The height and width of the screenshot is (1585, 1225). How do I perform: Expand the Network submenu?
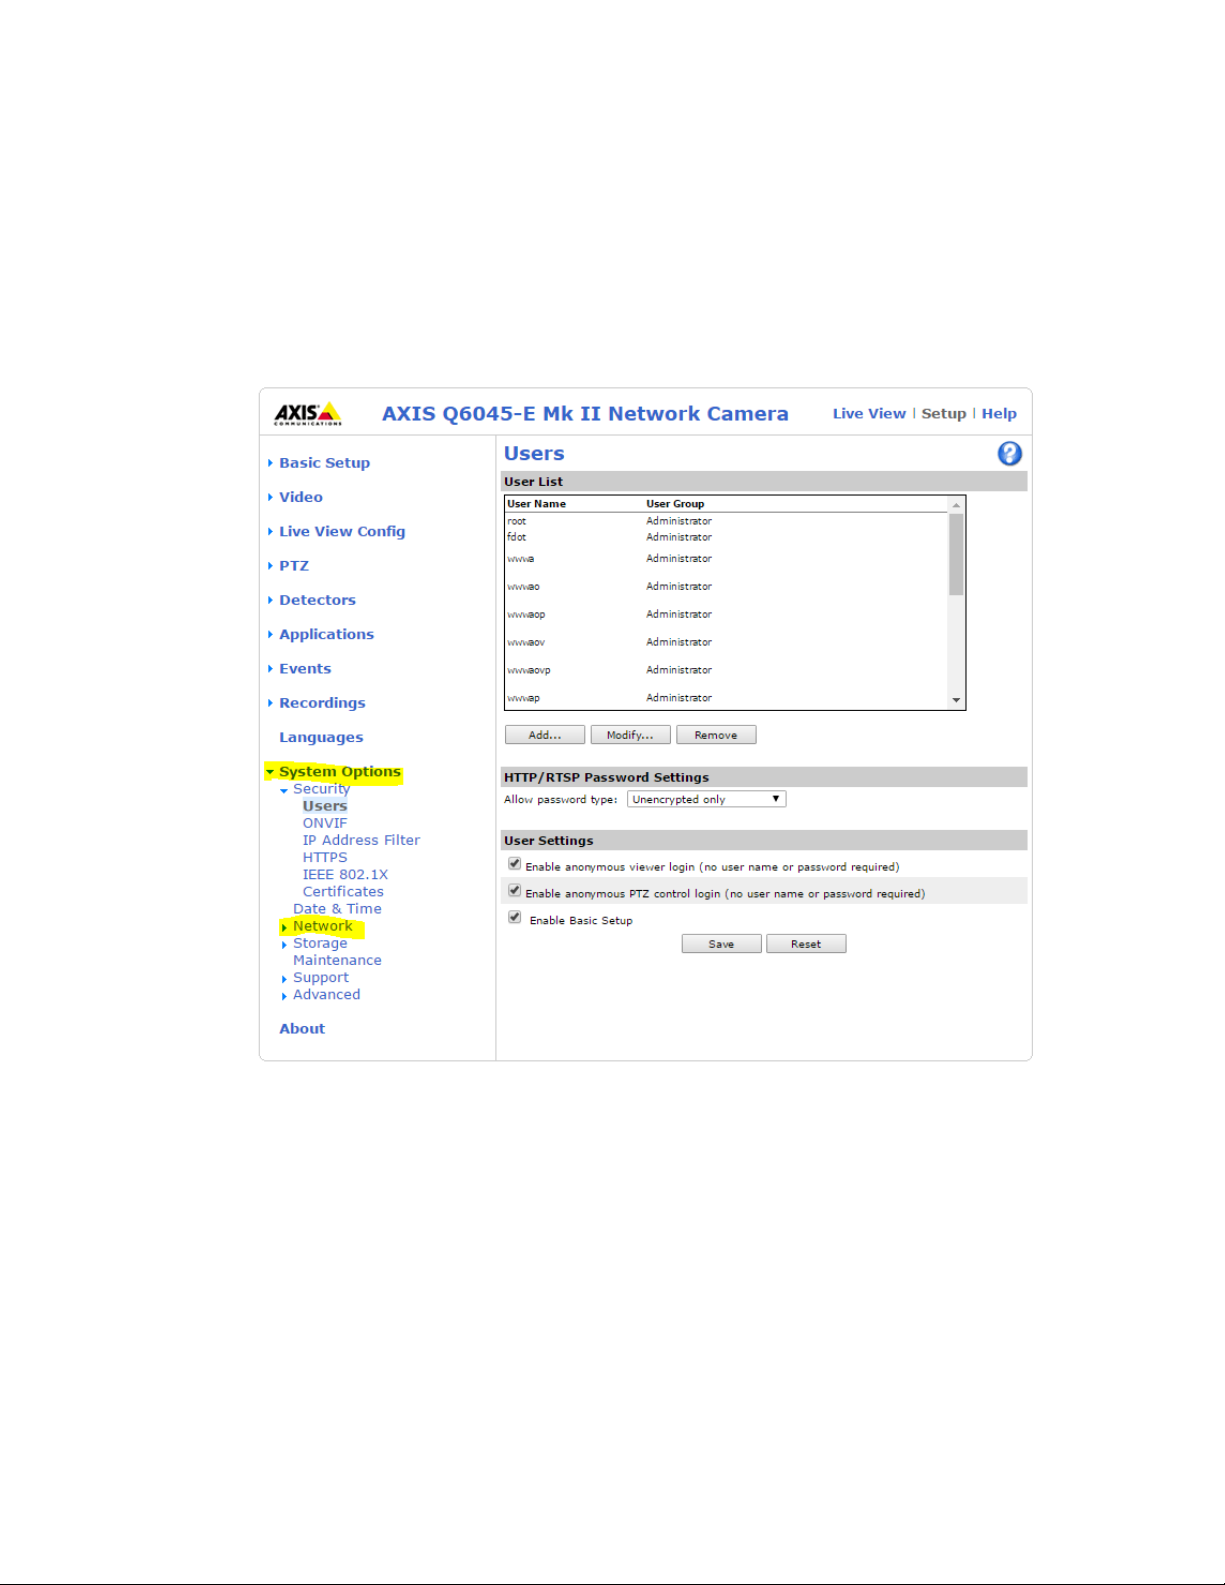(322, 927)
